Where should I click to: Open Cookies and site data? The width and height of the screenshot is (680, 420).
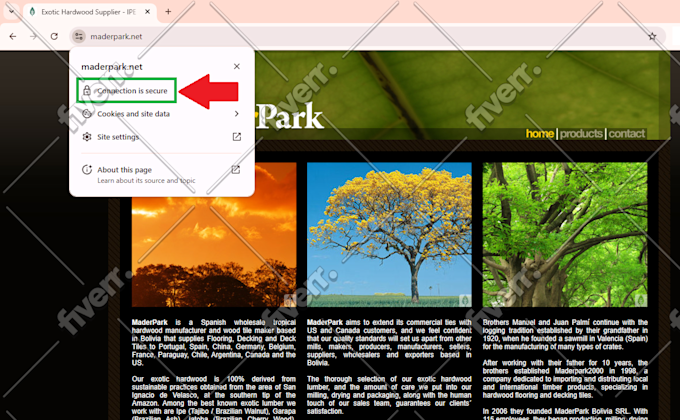click(161, 114)
